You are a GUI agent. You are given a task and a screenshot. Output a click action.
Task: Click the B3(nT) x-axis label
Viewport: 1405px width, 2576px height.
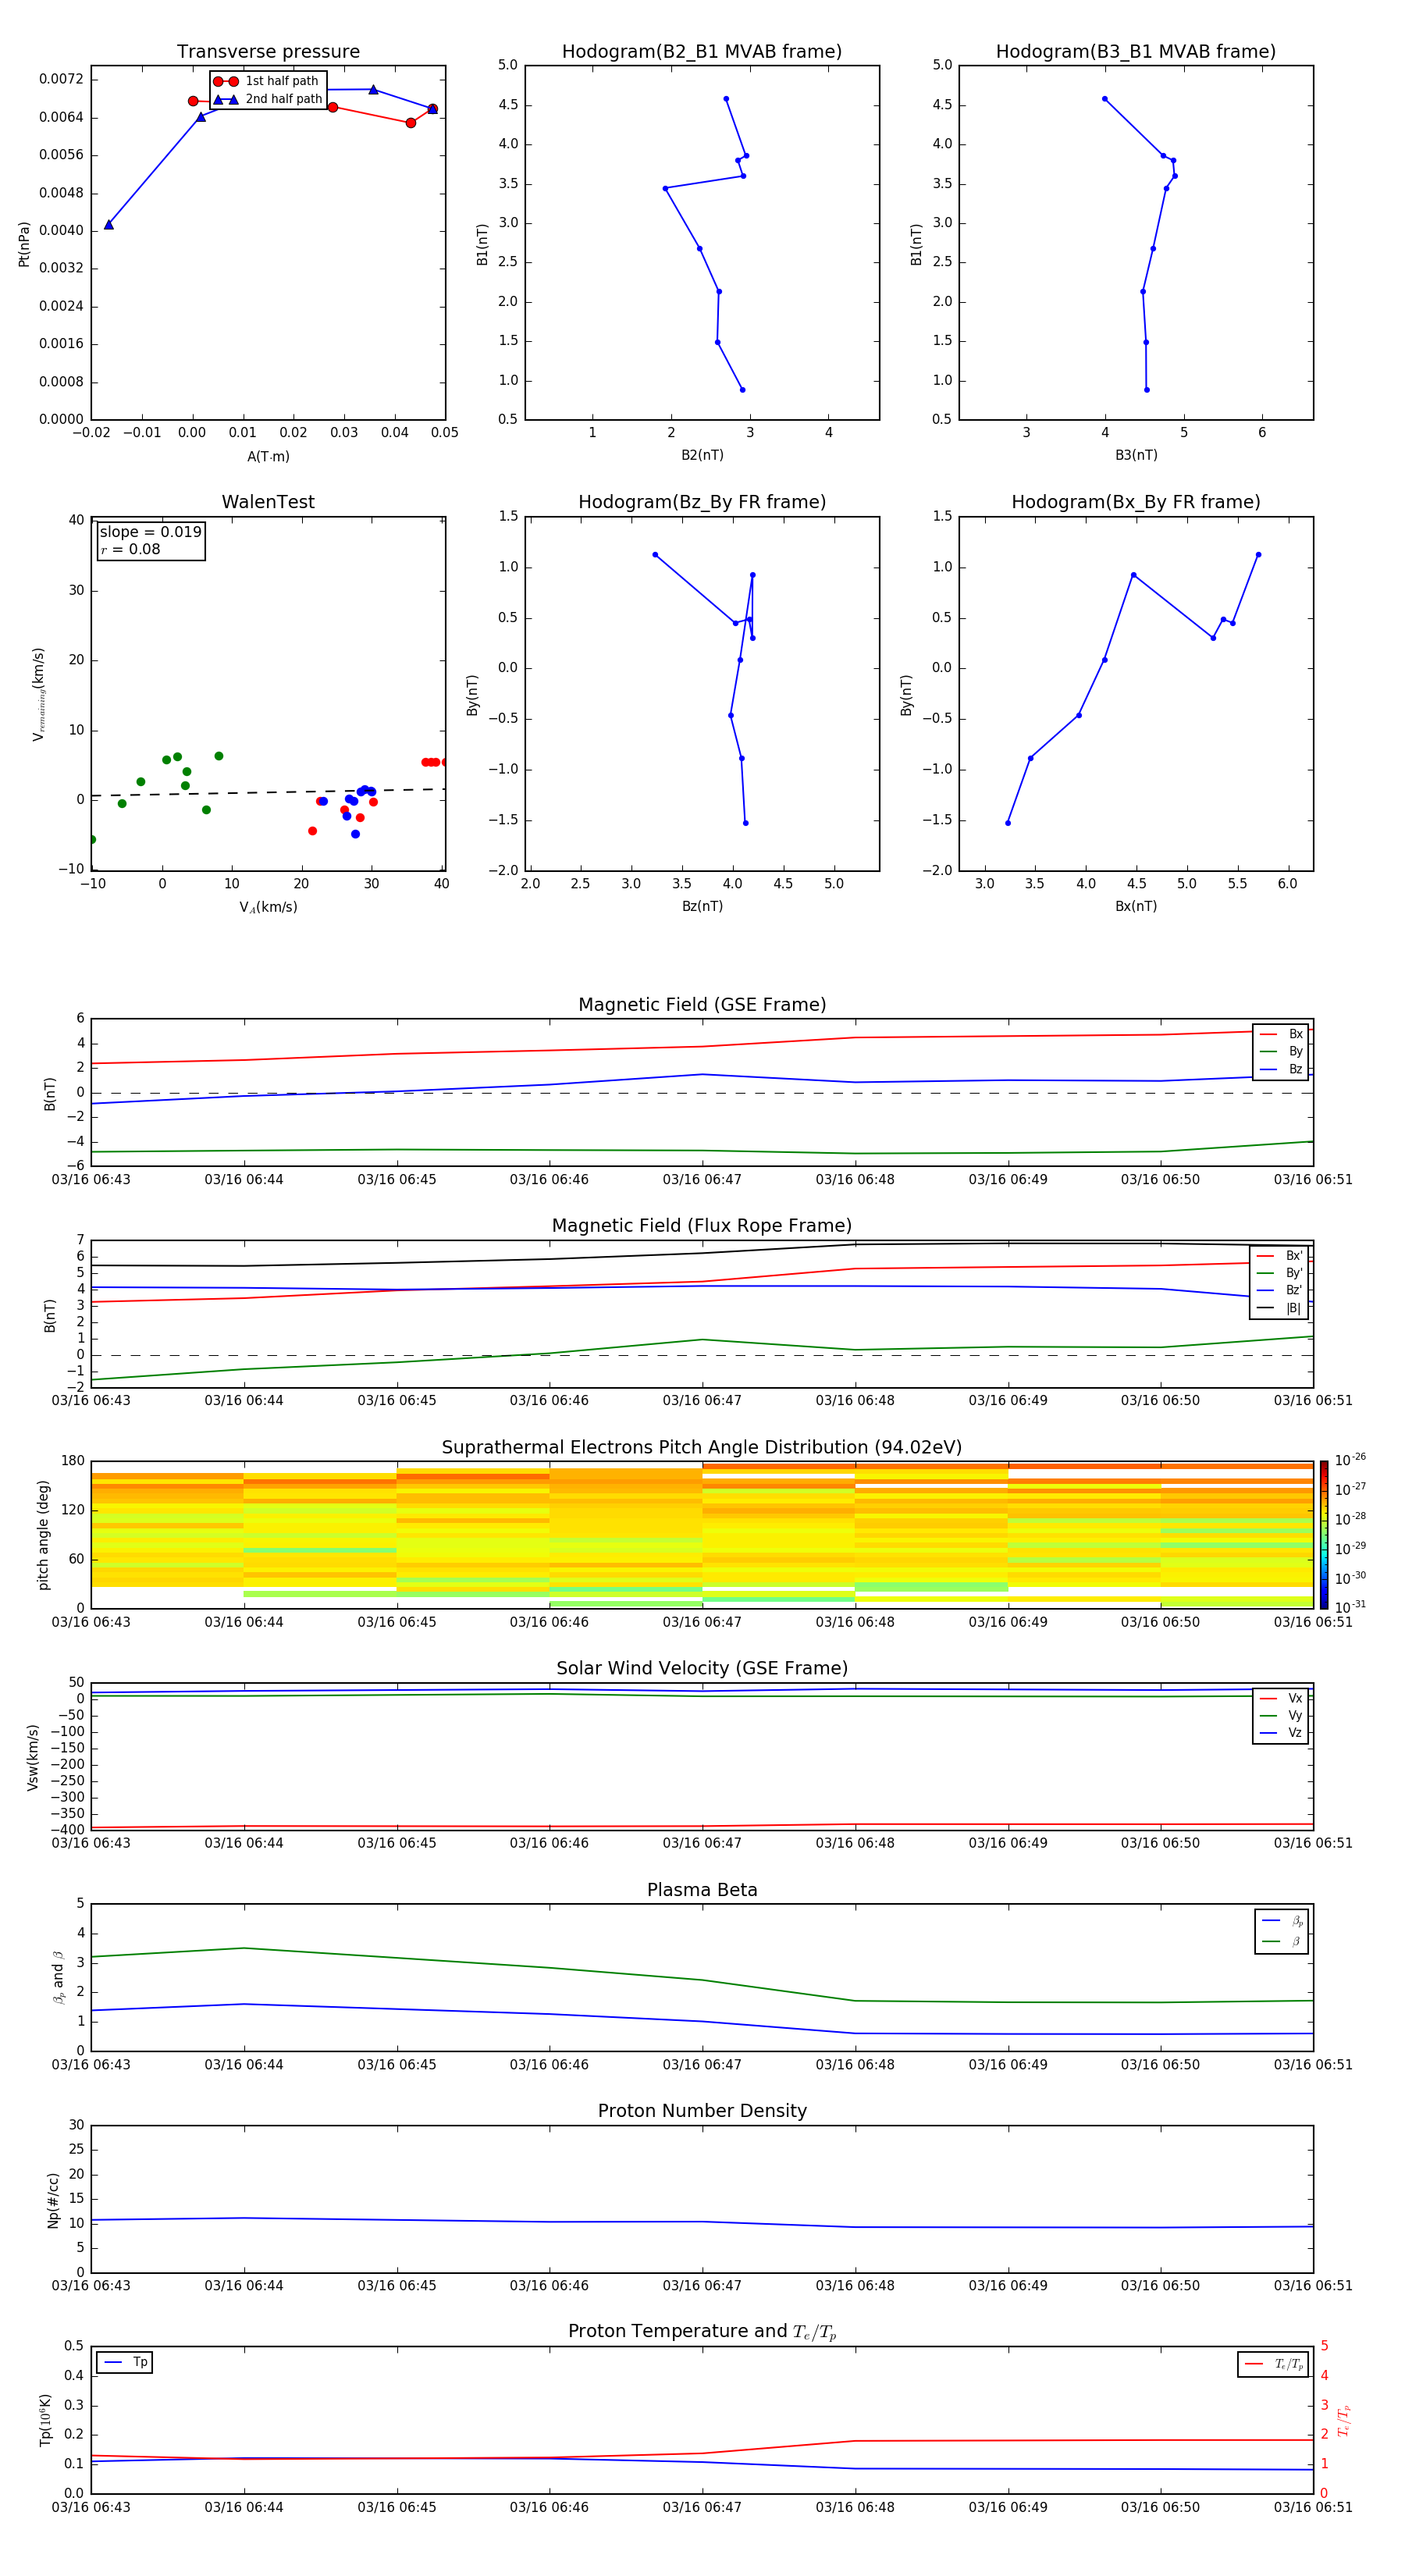[1136, 455]
